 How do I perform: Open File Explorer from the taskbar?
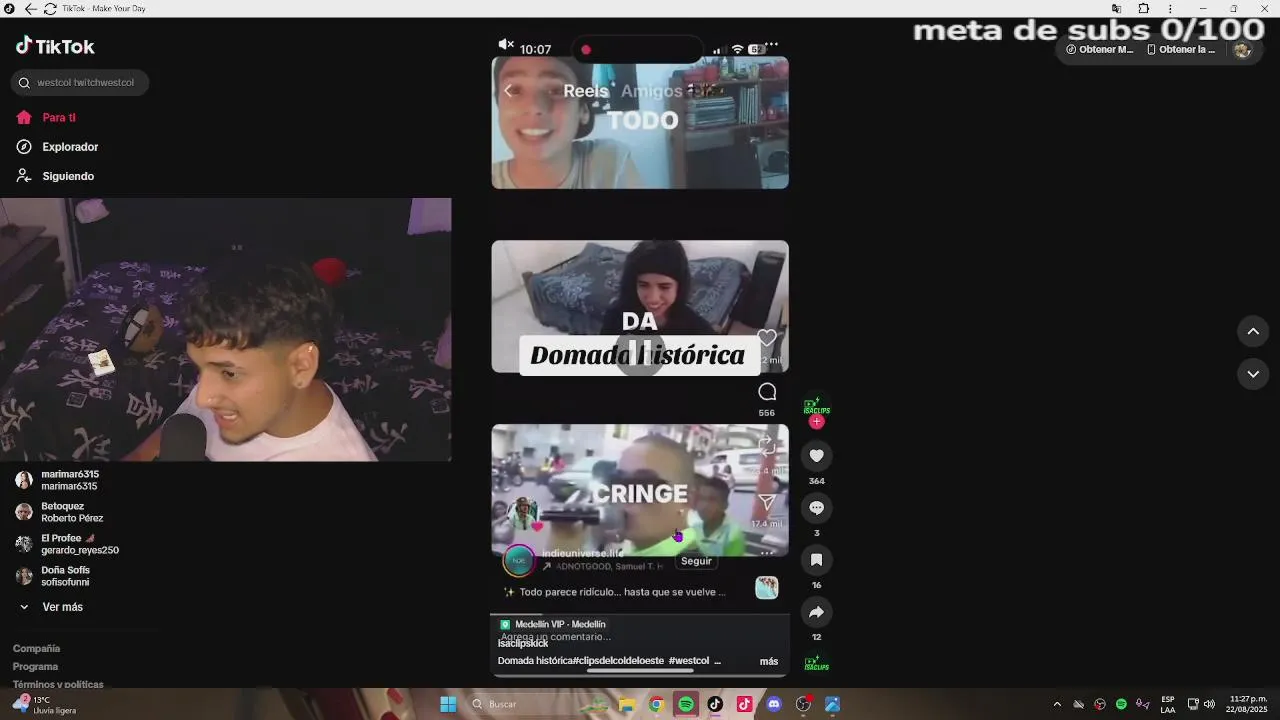click(627, 704)
